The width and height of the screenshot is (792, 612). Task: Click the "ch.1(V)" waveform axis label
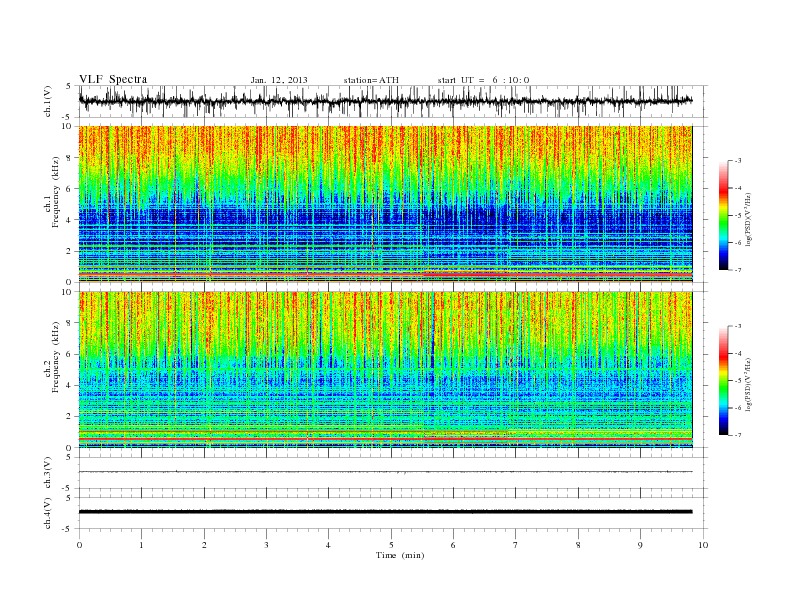click(48, 101)
